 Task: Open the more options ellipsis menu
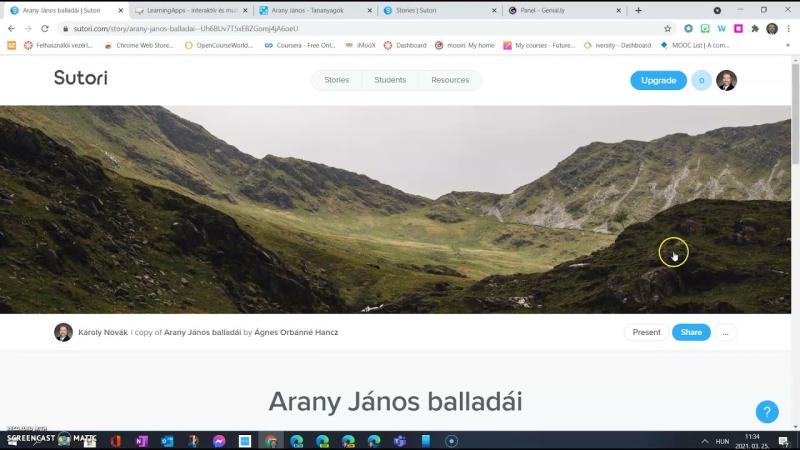coord(725,332)
